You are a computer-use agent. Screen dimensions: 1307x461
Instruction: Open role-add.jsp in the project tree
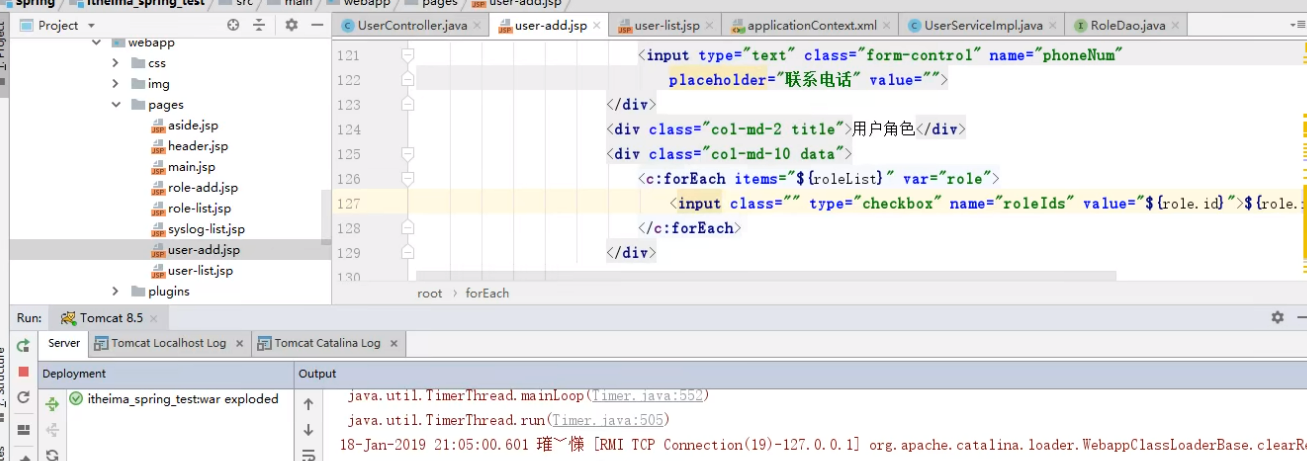(x=202, y=188)
